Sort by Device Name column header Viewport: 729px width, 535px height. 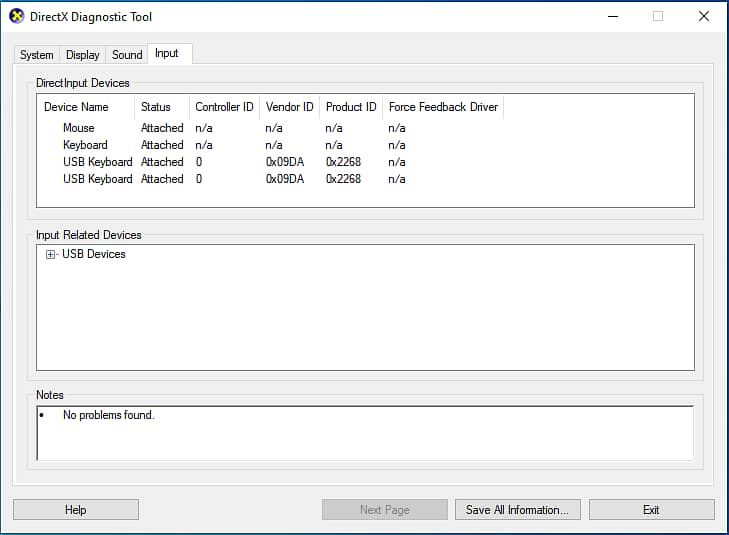coord(86,107)
